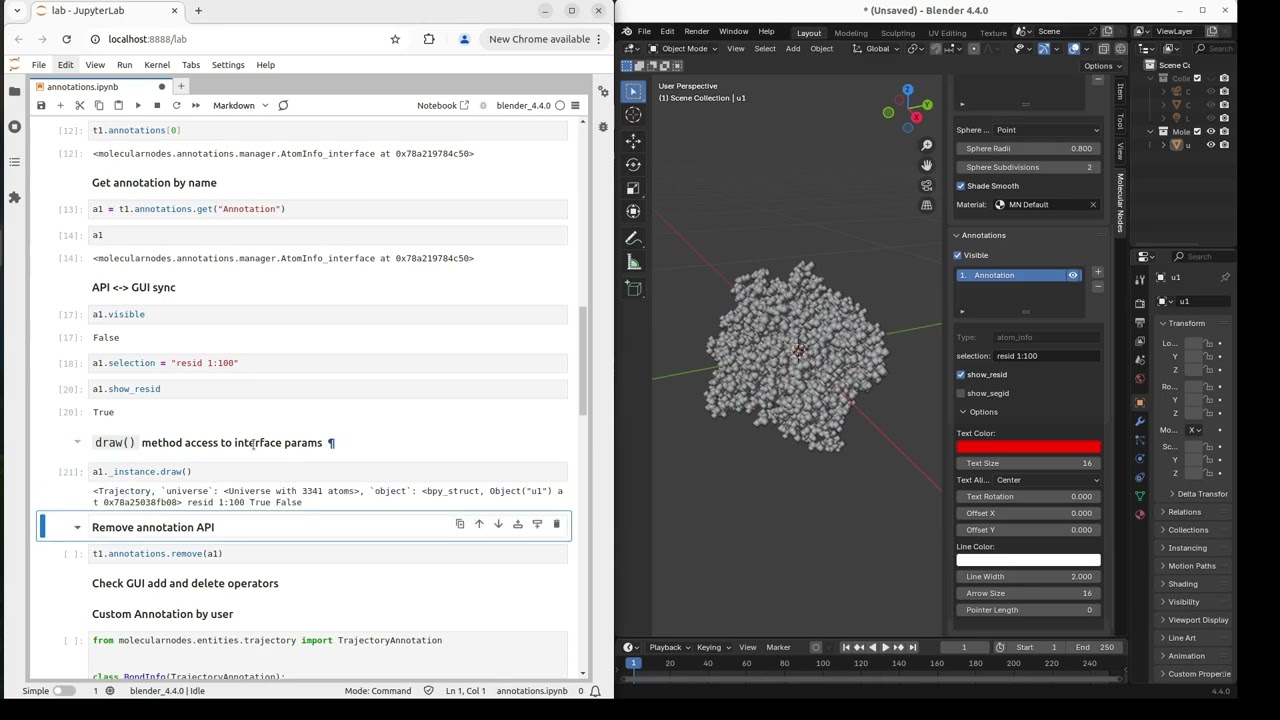1280x720 pixels.
Task: Select the Blender Scale tool
Action: click(633, 188)
